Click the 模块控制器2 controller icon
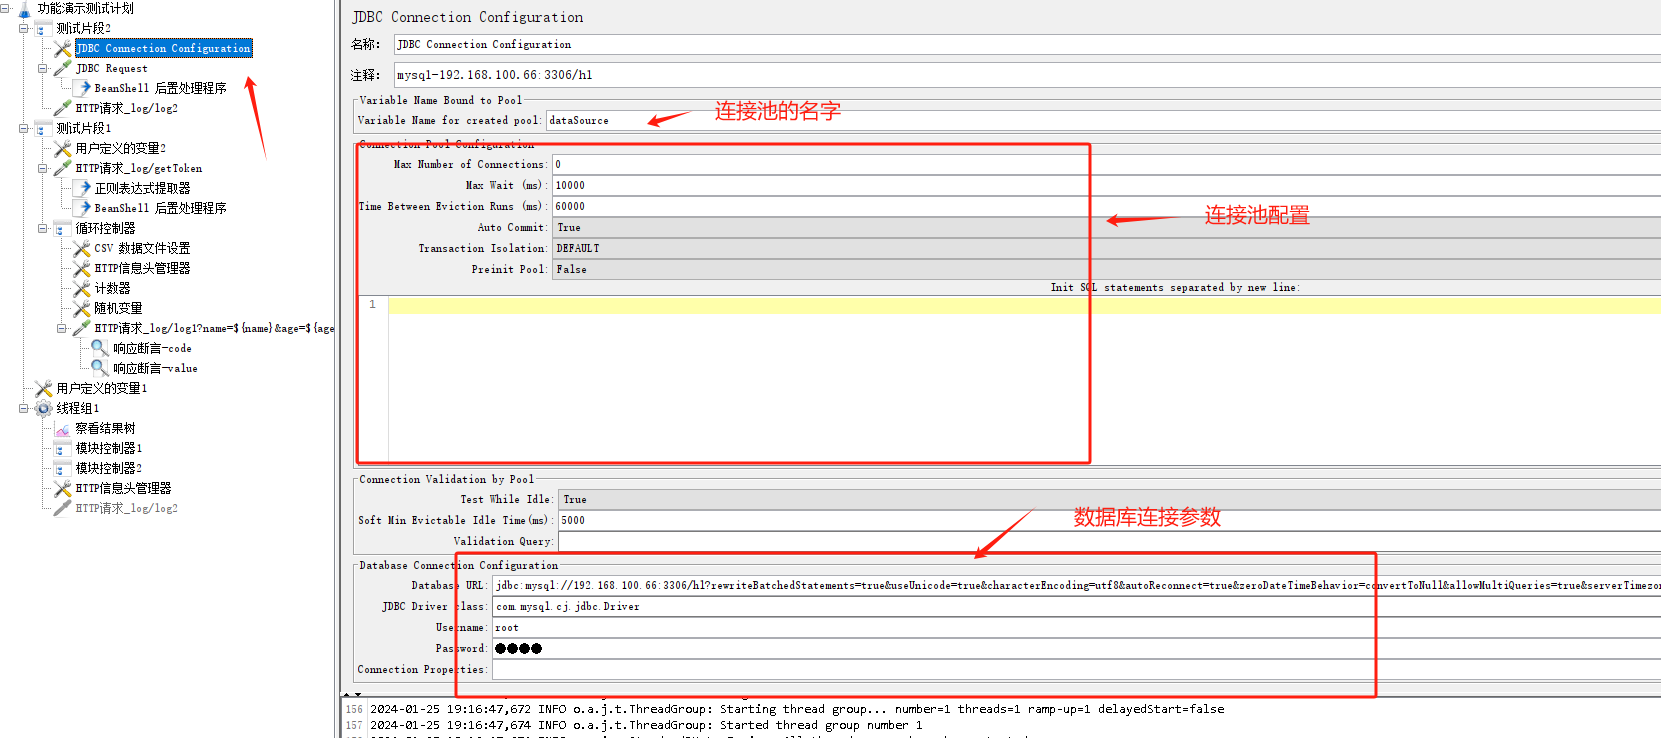This screenshot has height=738, width=1661. point(63,468)
